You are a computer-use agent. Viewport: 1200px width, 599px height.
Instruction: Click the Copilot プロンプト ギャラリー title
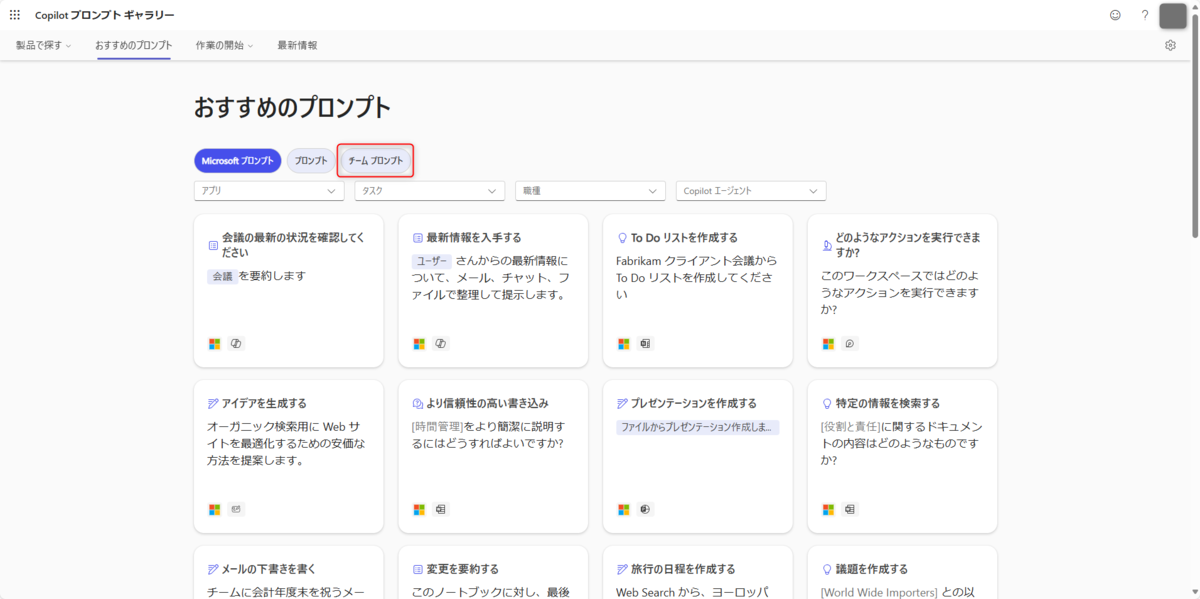click(x=105, y=15)
